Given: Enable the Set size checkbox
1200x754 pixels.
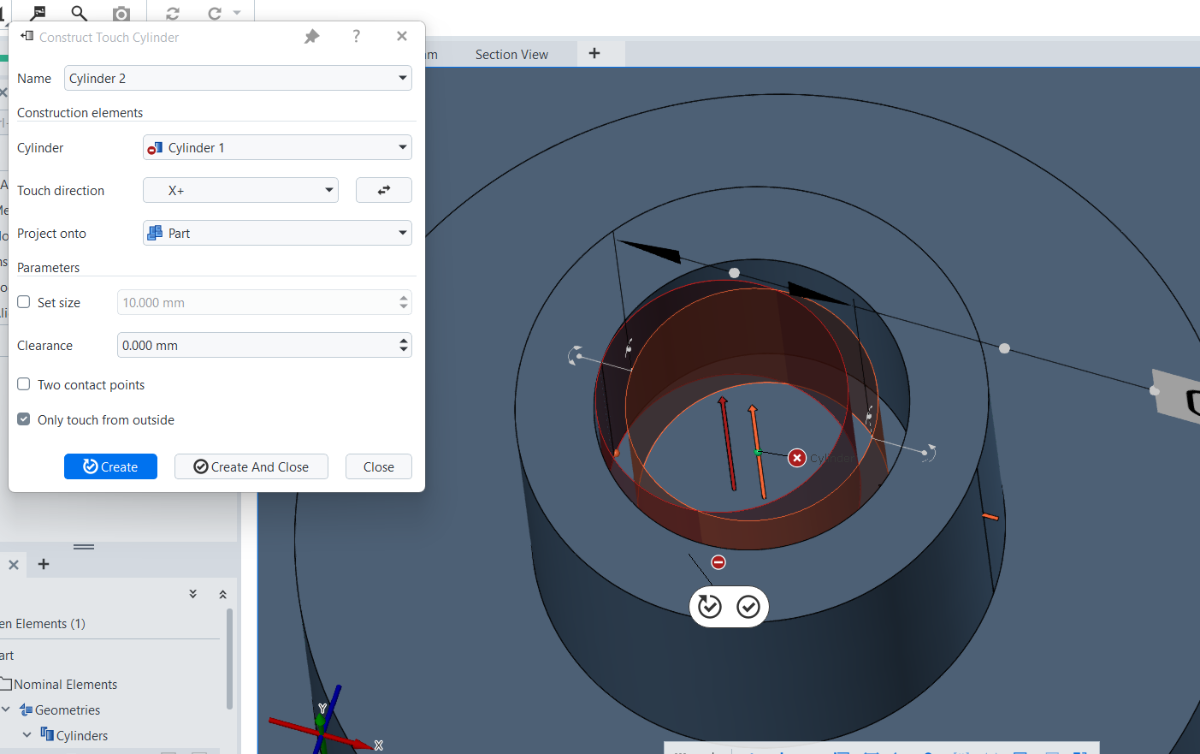Looking at the screenshot, I should (x=24, y=302).
